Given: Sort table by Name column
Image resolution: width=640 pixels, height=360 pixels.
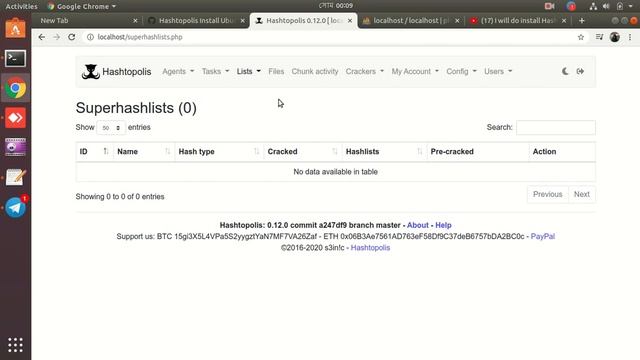Looking at the screenshot, I should pos(144,152).
